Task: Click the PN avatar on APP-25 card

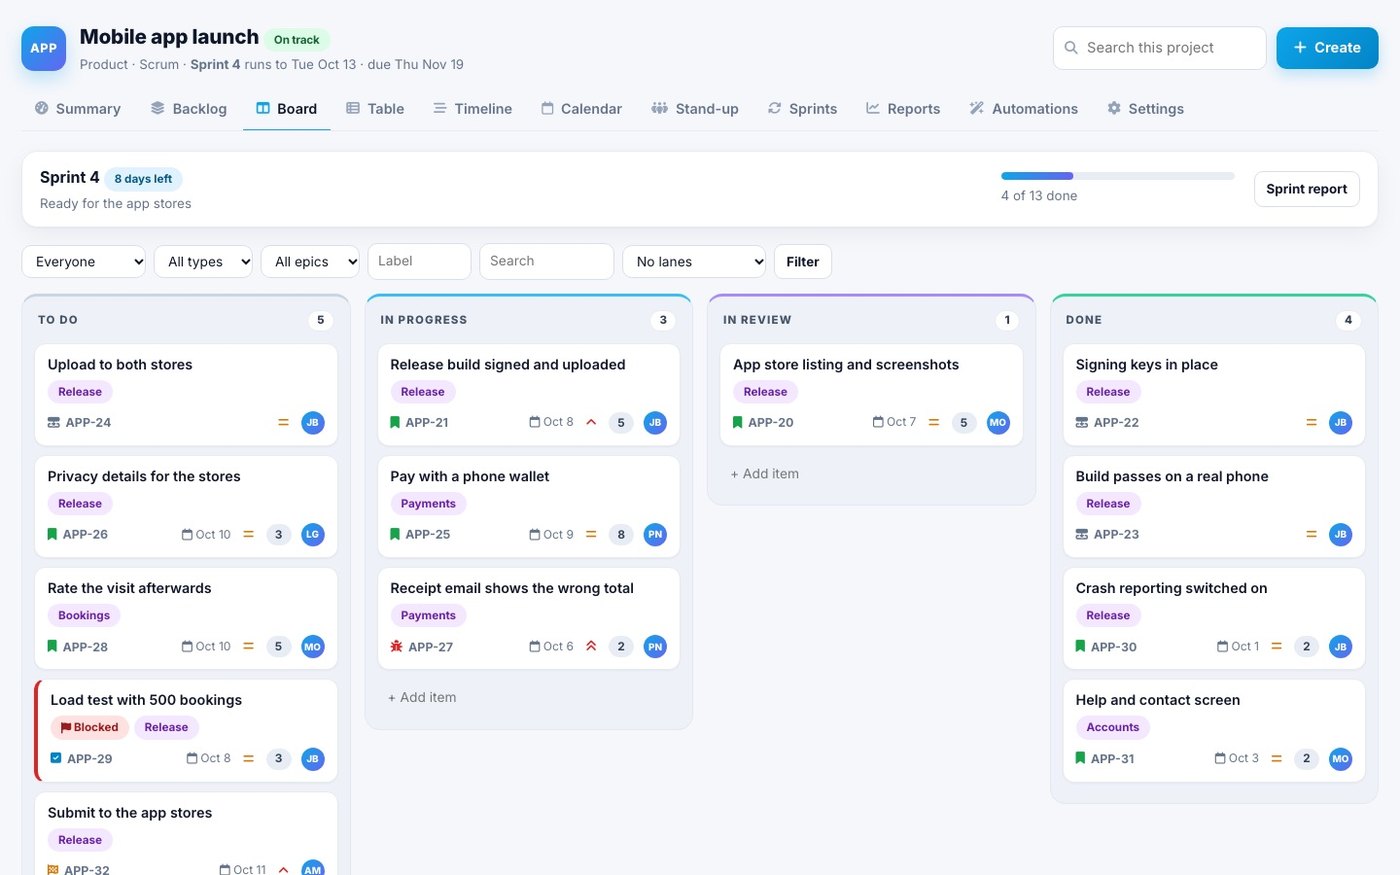Action: [x=655, y=535]
